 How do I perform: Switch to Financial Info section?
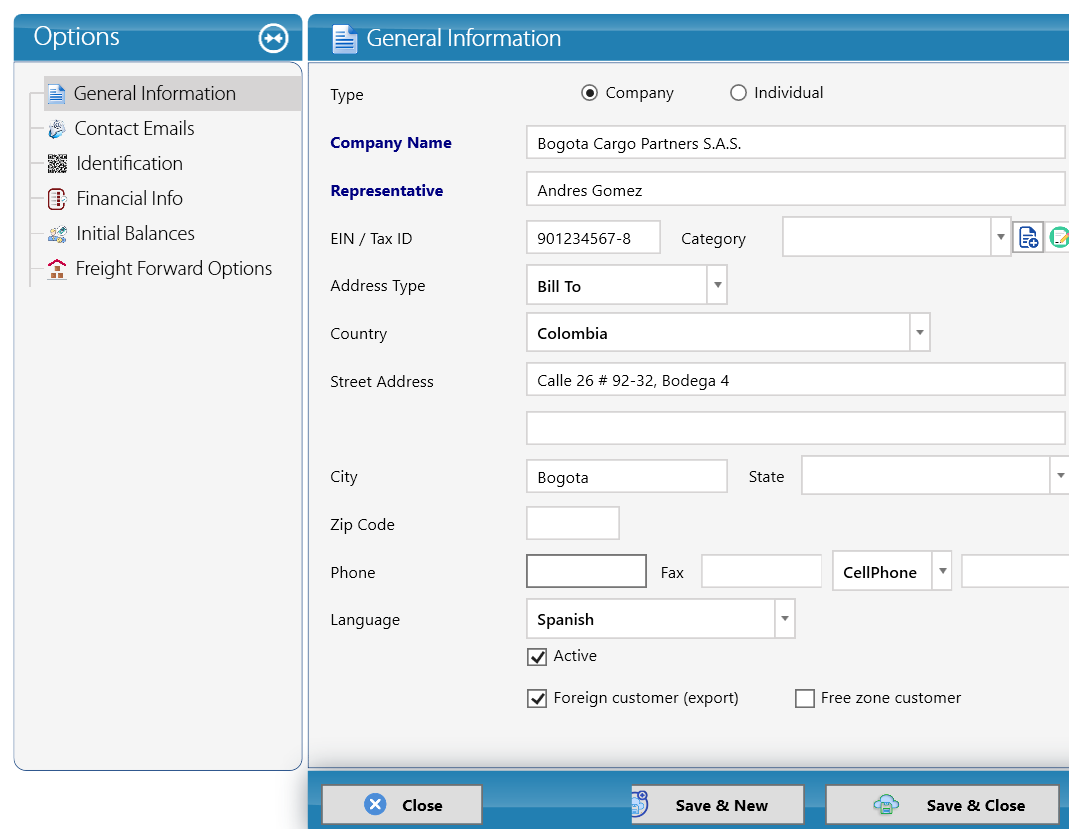pos(130,198)
